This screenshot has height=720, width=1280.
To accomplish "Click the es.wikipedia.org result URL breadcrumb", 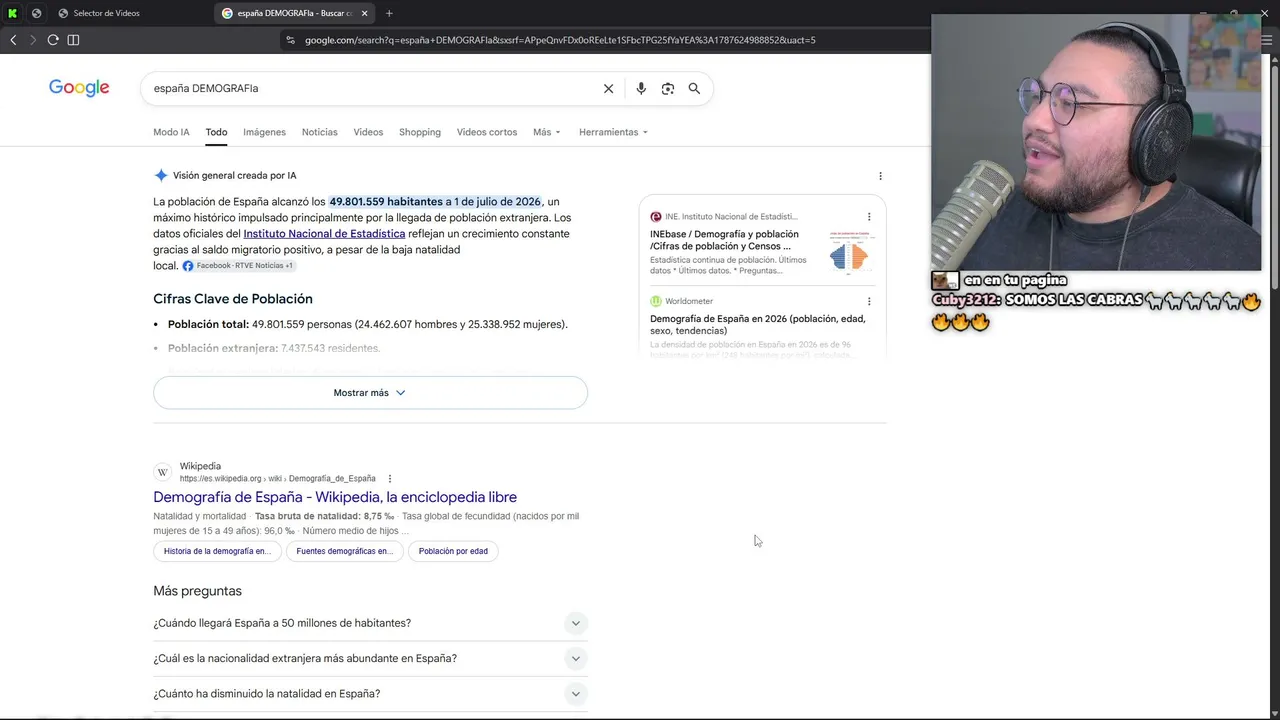I will point(278,479).
